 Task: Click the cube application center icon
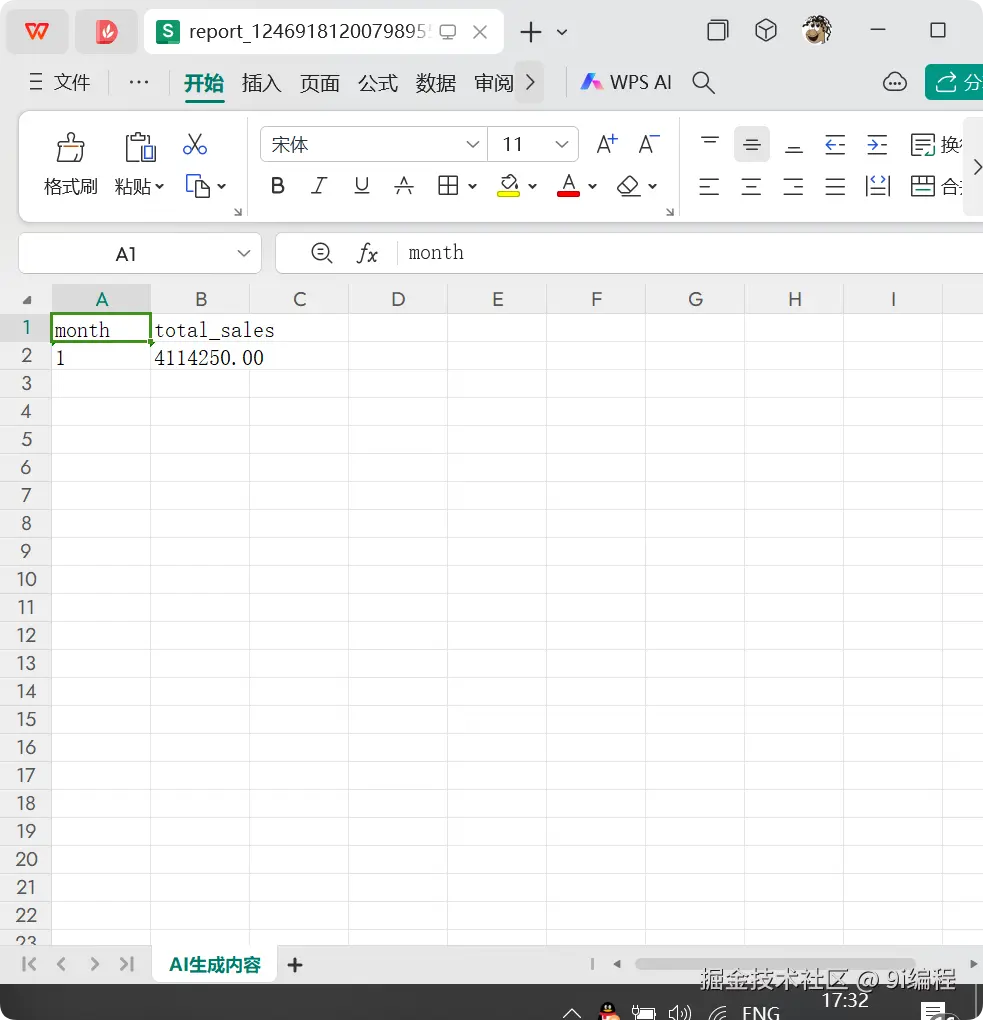[766, 31]
